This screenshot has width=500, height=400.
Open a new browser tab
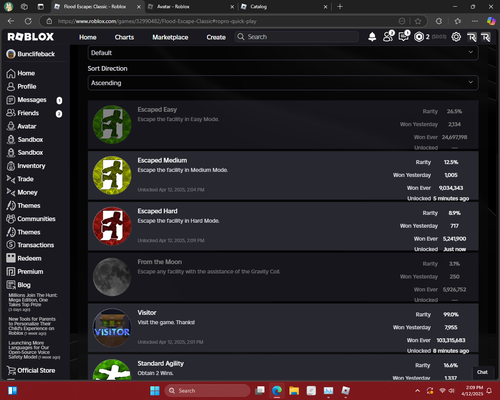(x=340, y=7)
